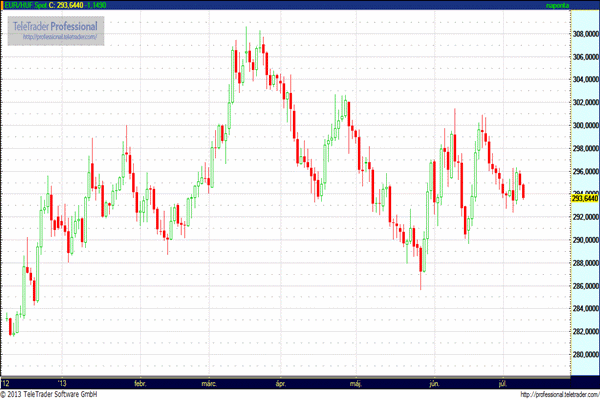Select the ápr. month on the time axis
Image resolution: width=600 pixels, height=400 pixels.
click(281, 382)
